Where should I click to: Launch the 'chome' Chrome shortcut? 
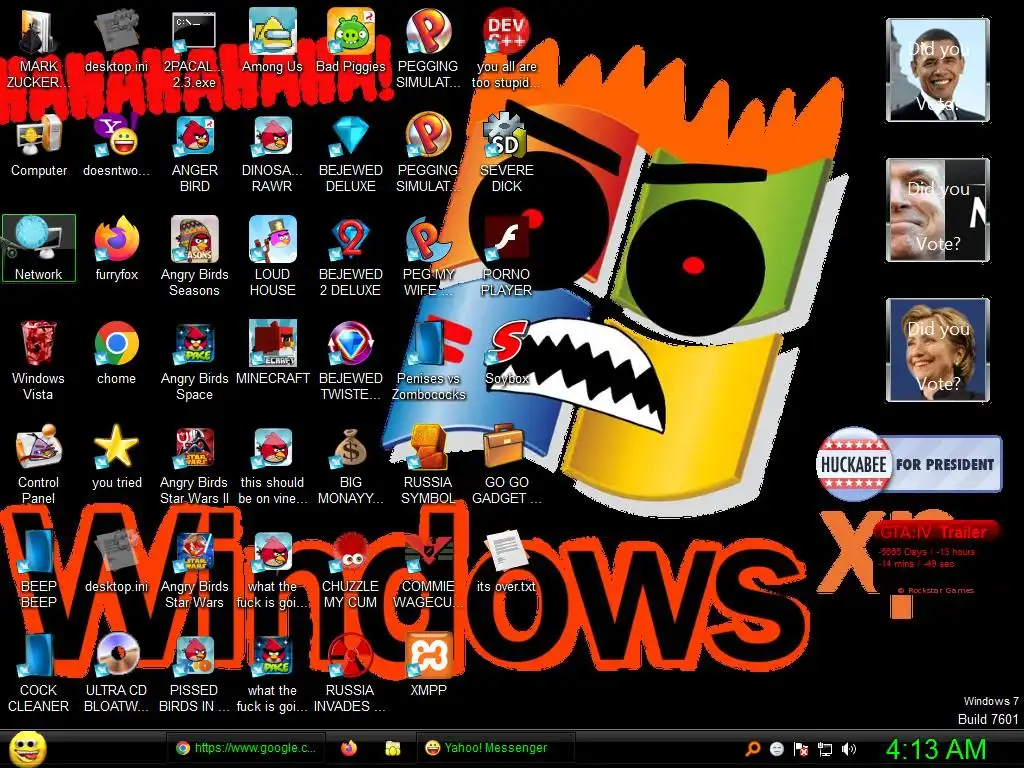coord(116,353)
